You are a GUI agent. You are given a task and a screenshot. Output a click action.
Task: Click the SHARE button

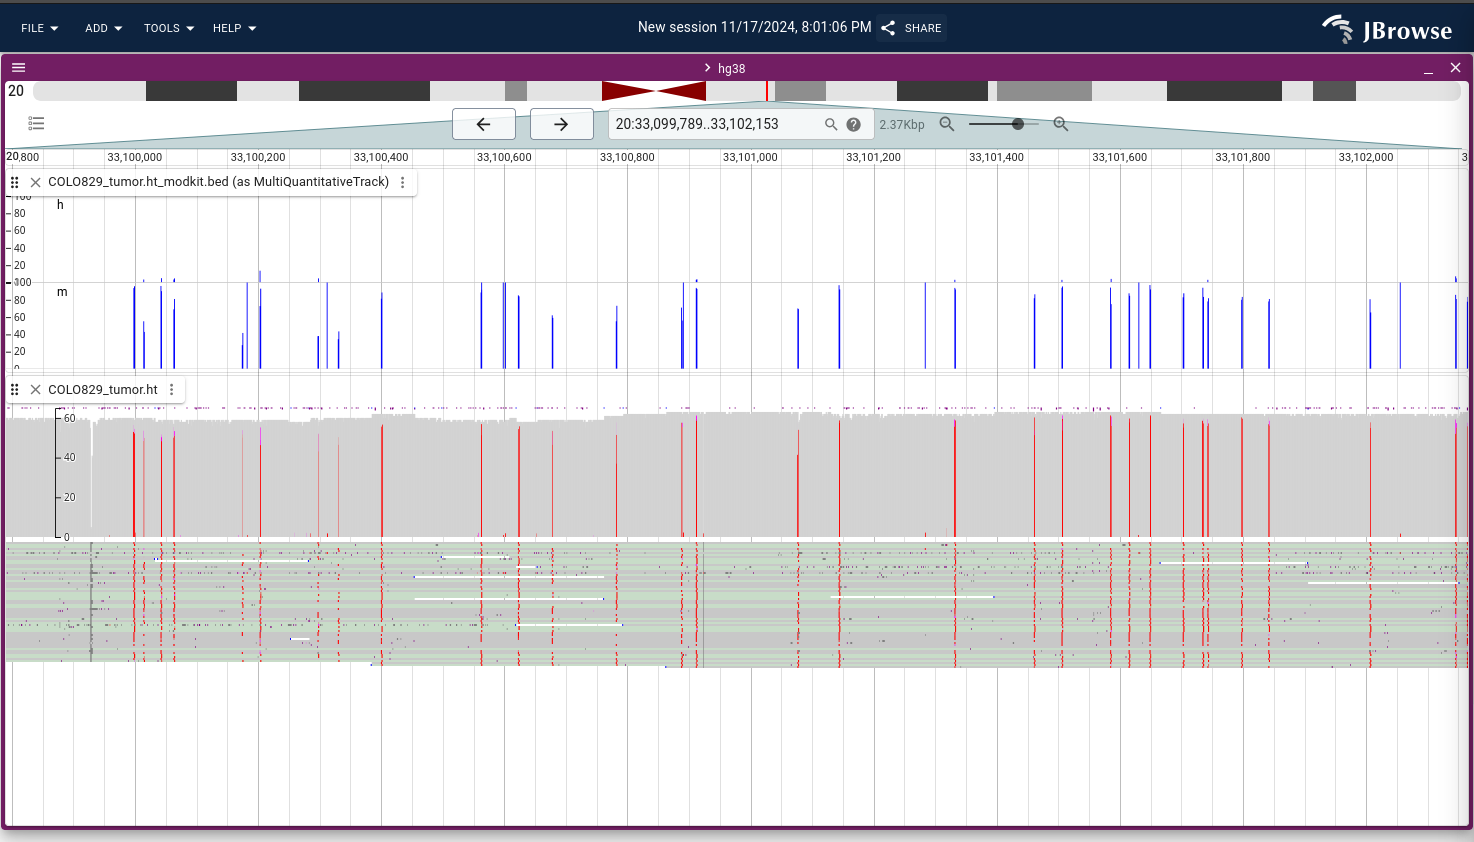click(x=912, y=28)
